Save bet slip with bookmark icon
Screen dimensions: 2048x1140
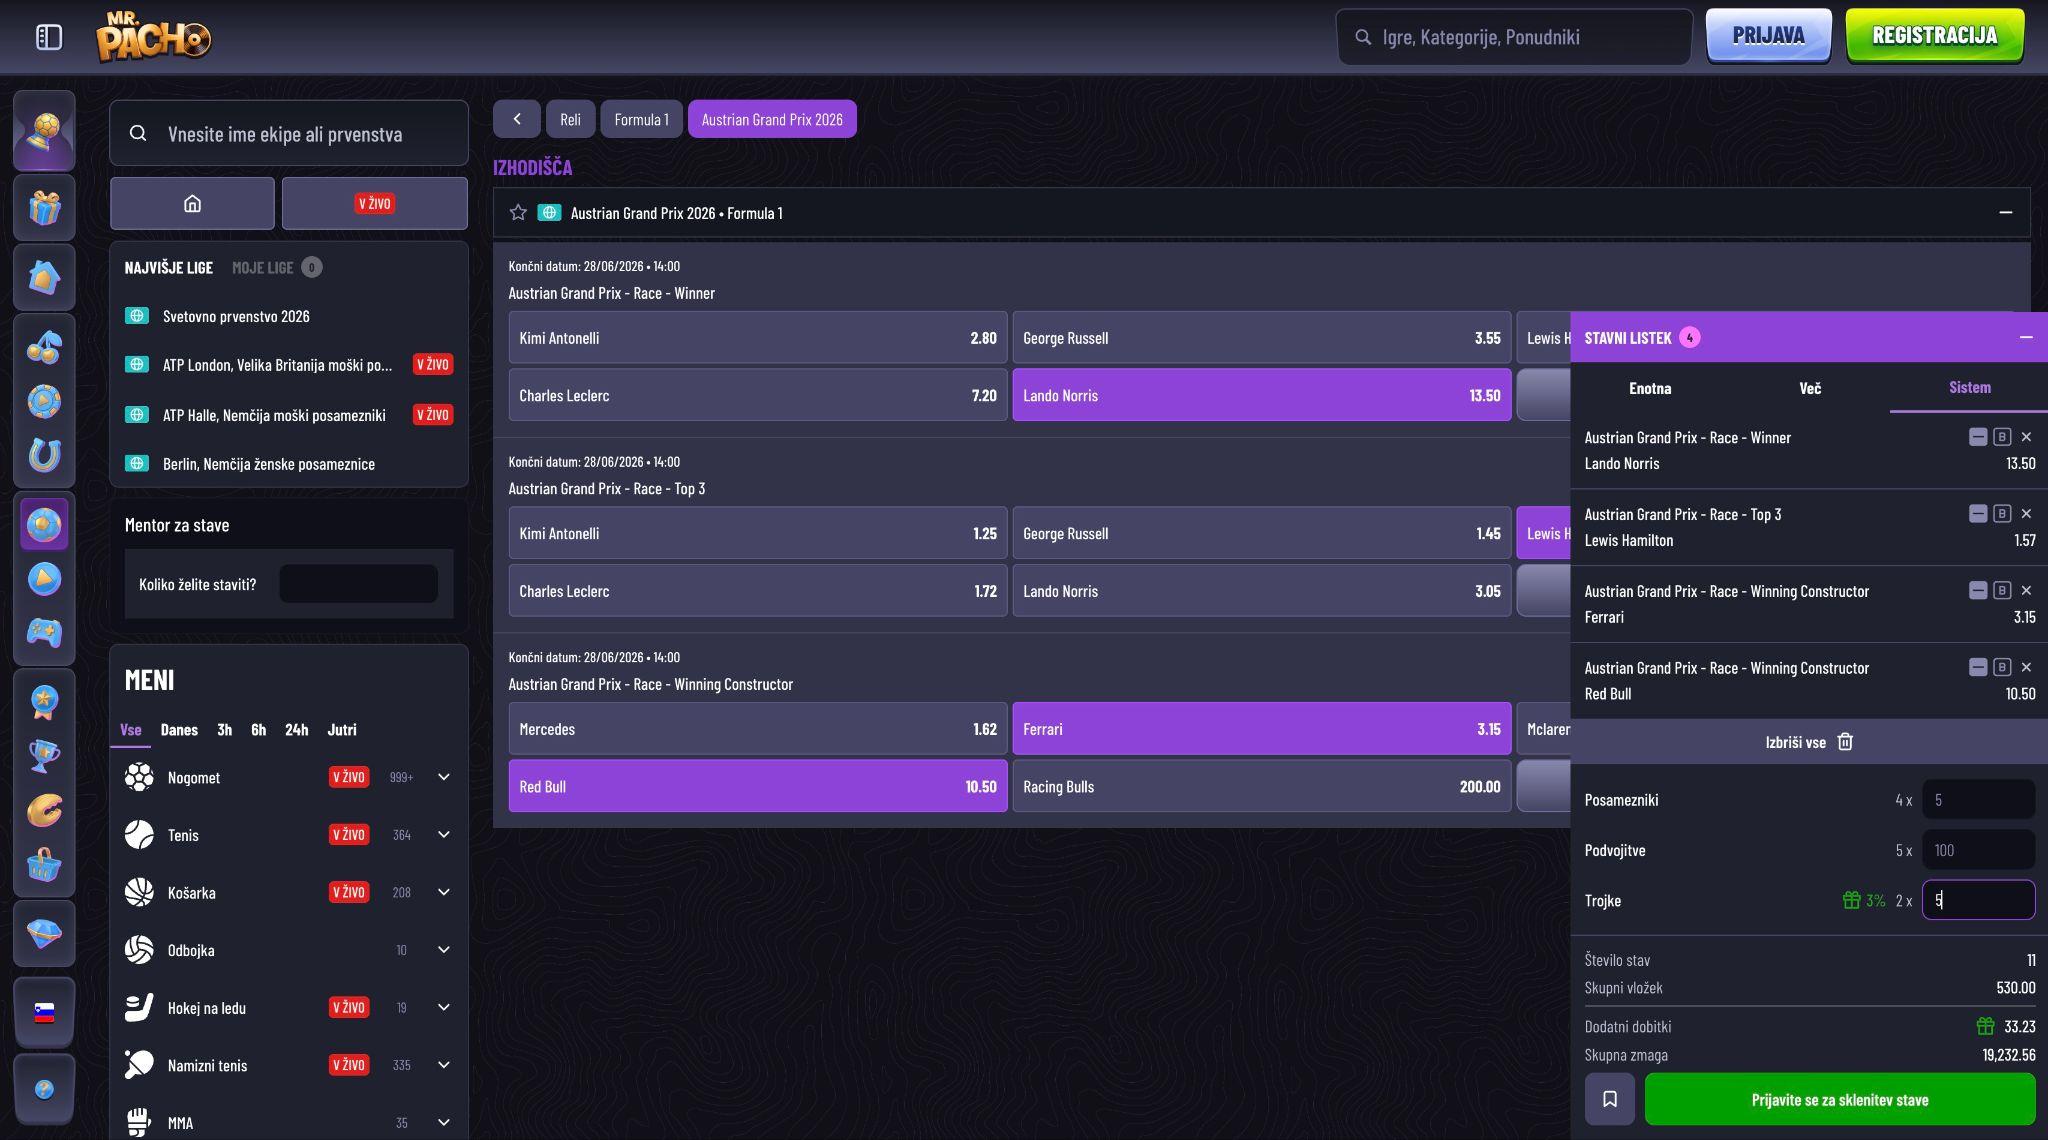point(1609,1099)
